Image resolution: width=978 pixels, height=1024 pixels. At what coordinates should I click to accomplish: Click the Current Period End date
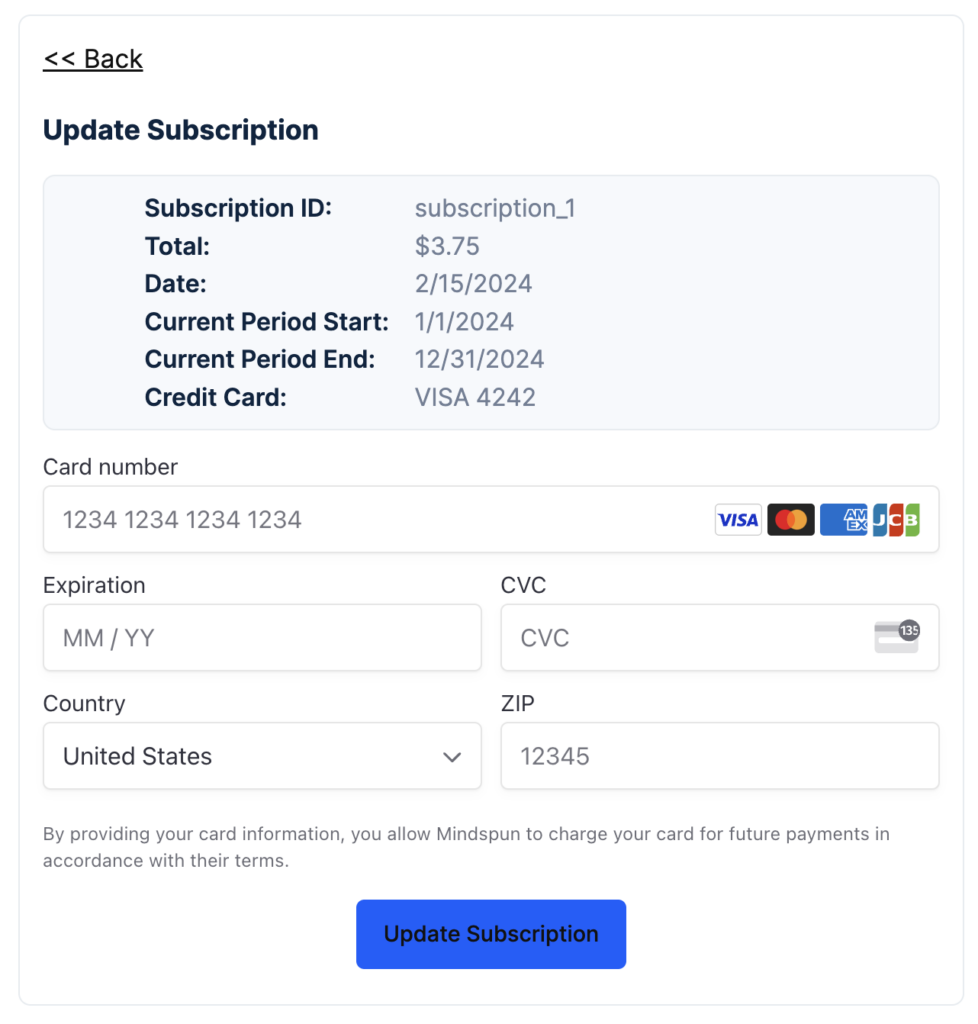480,359
